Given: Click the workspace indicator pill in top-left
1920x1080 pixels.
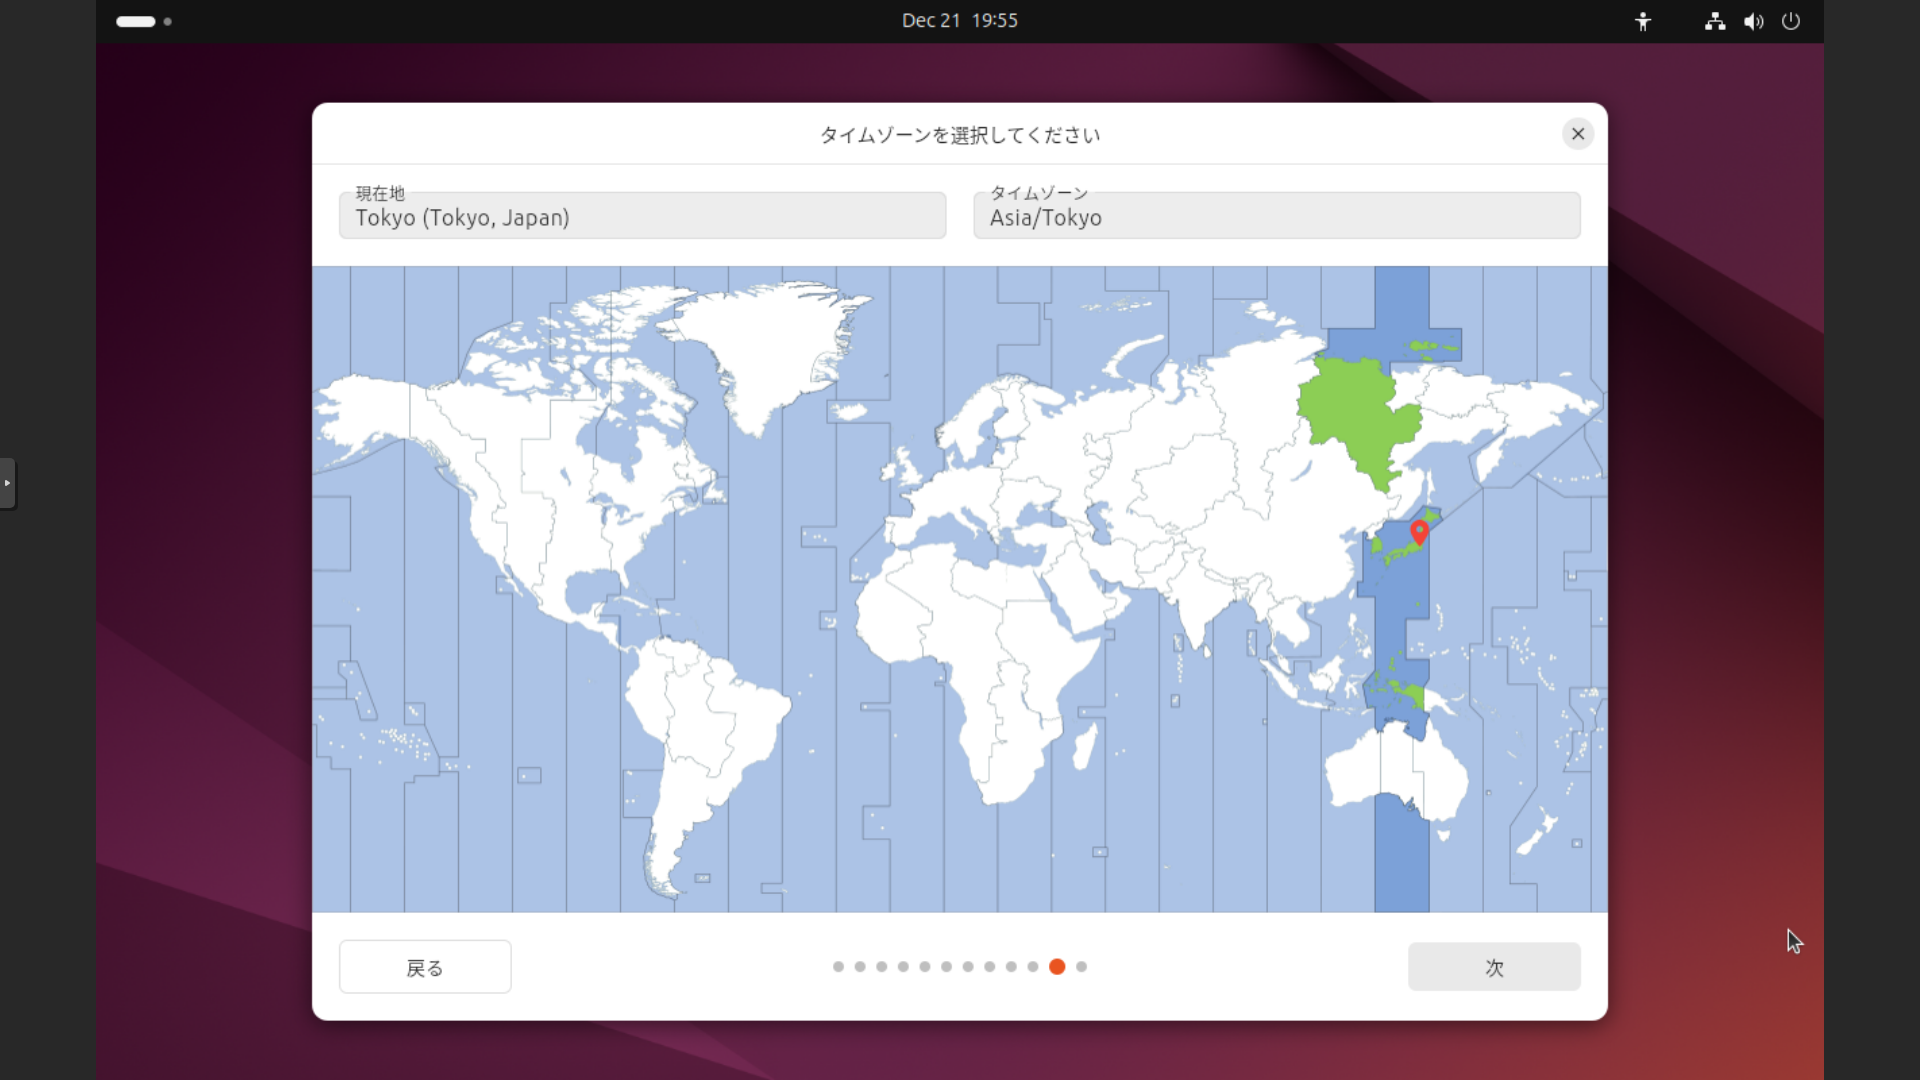Looking at the screenshot, I should click(136, 21).
